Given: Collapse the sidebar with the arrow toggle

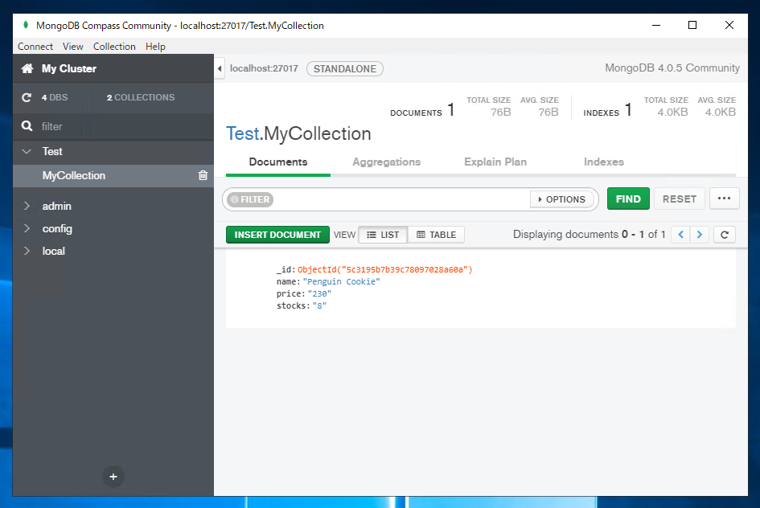Looking at the screenshot, I should [x=220, y=69].
